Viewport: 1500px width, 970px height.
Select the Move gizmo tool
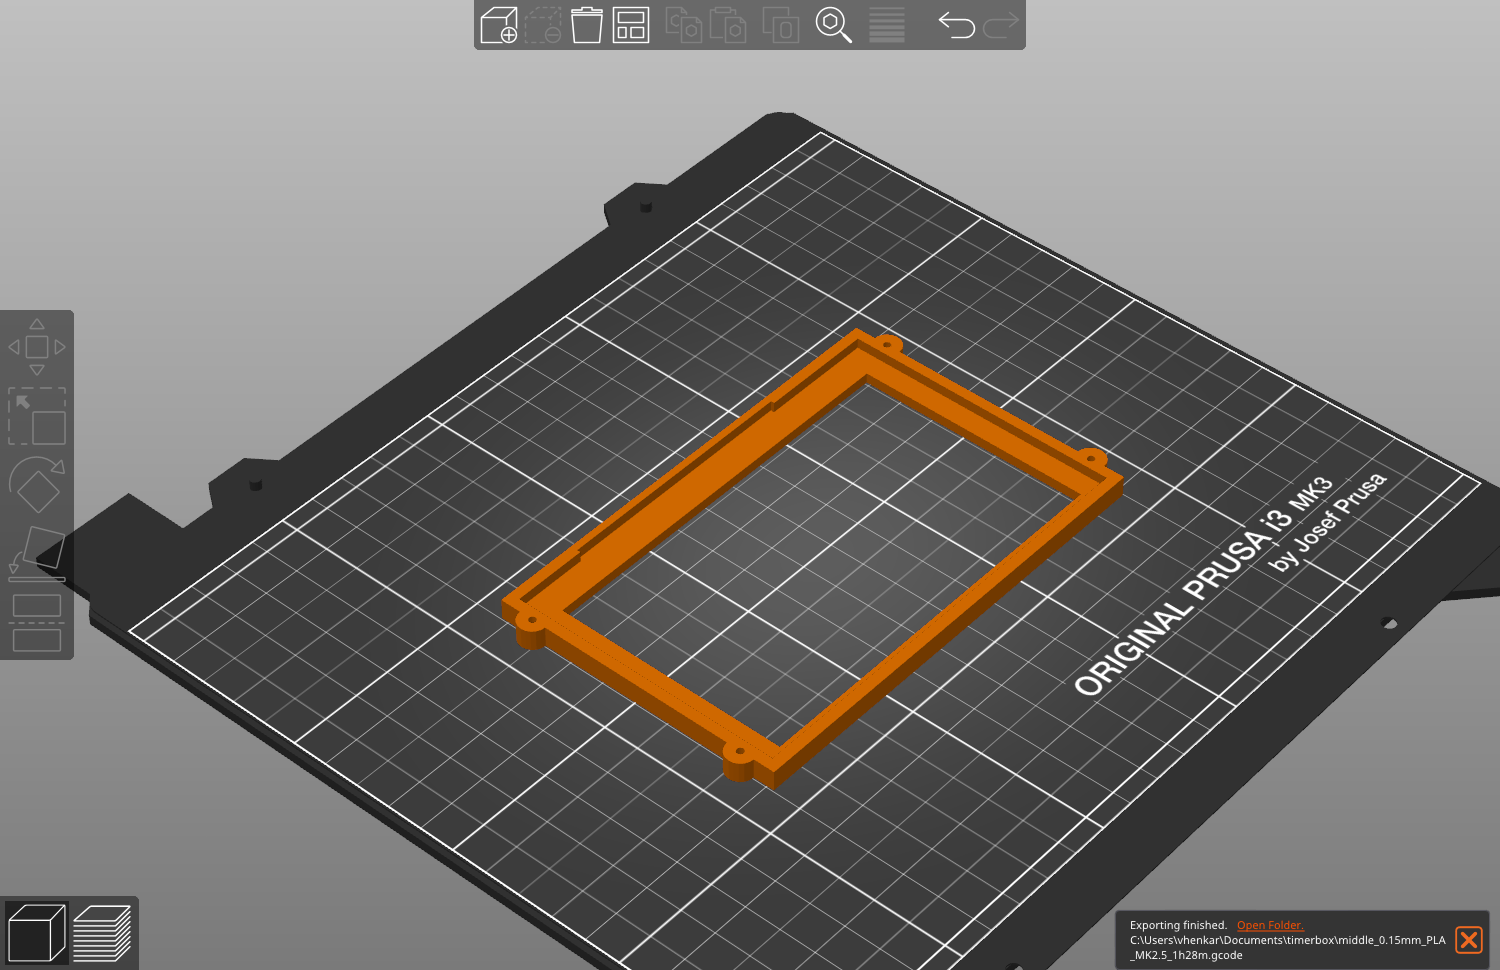37,347
